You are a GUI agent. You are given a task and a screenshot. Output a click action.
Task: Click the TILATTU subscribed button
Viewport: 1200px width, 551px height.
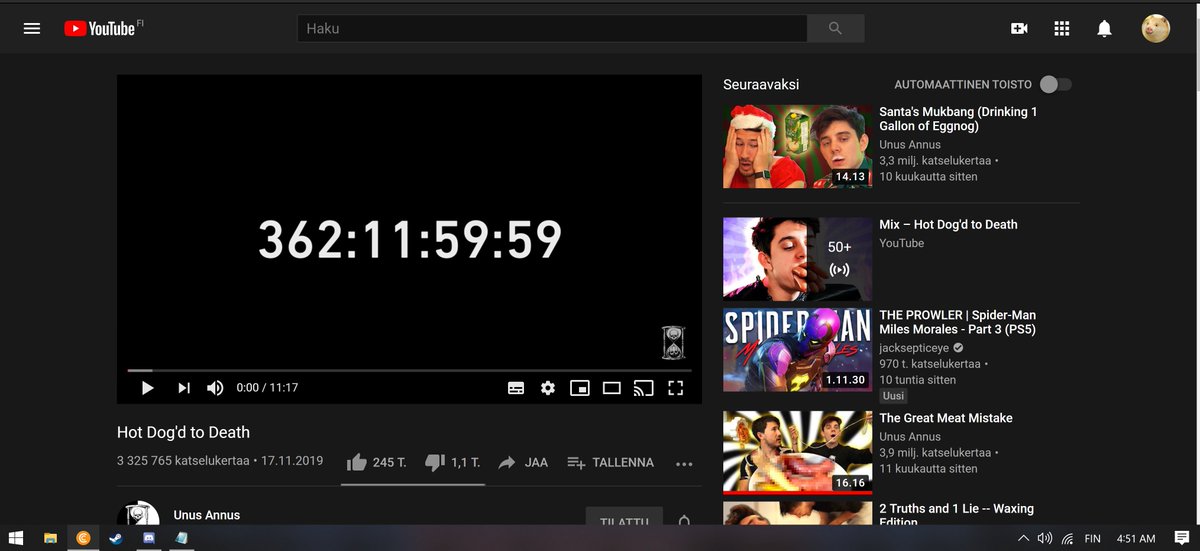624,517
